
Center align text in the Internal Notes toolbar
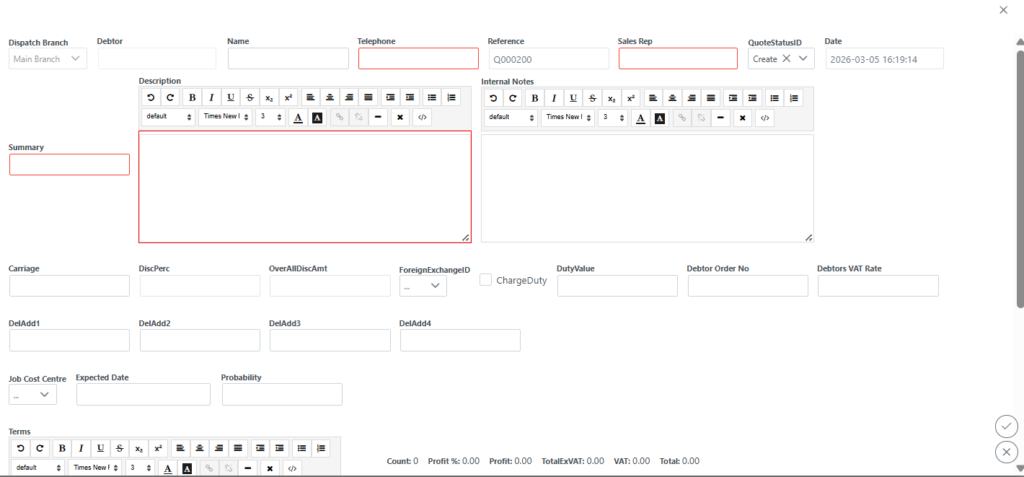pyautogui.click(x=671, y=98)
